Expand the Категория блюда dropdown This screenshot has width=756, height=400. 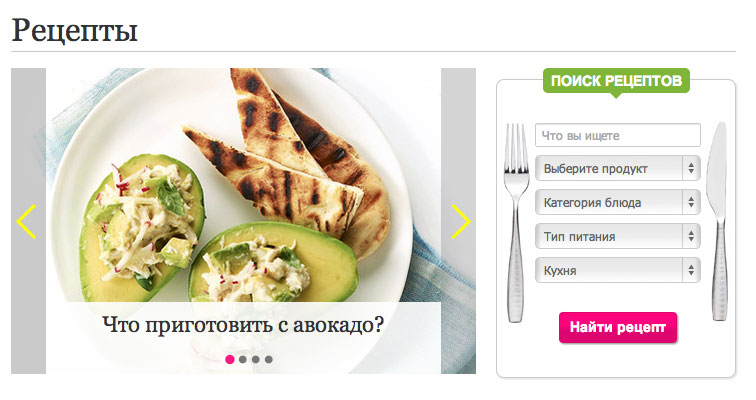(618, 202)
